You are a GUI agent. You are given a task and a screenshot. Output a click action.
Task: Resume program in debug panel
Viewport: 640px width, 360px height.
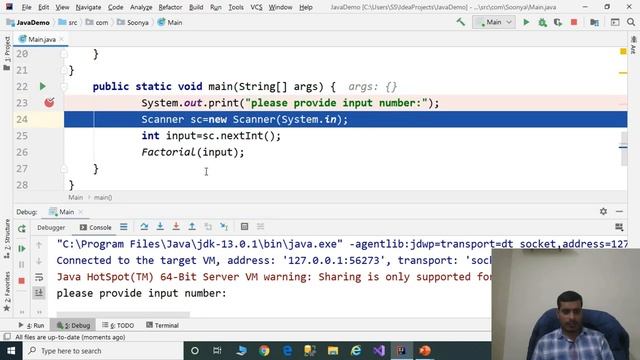[22, 249]
